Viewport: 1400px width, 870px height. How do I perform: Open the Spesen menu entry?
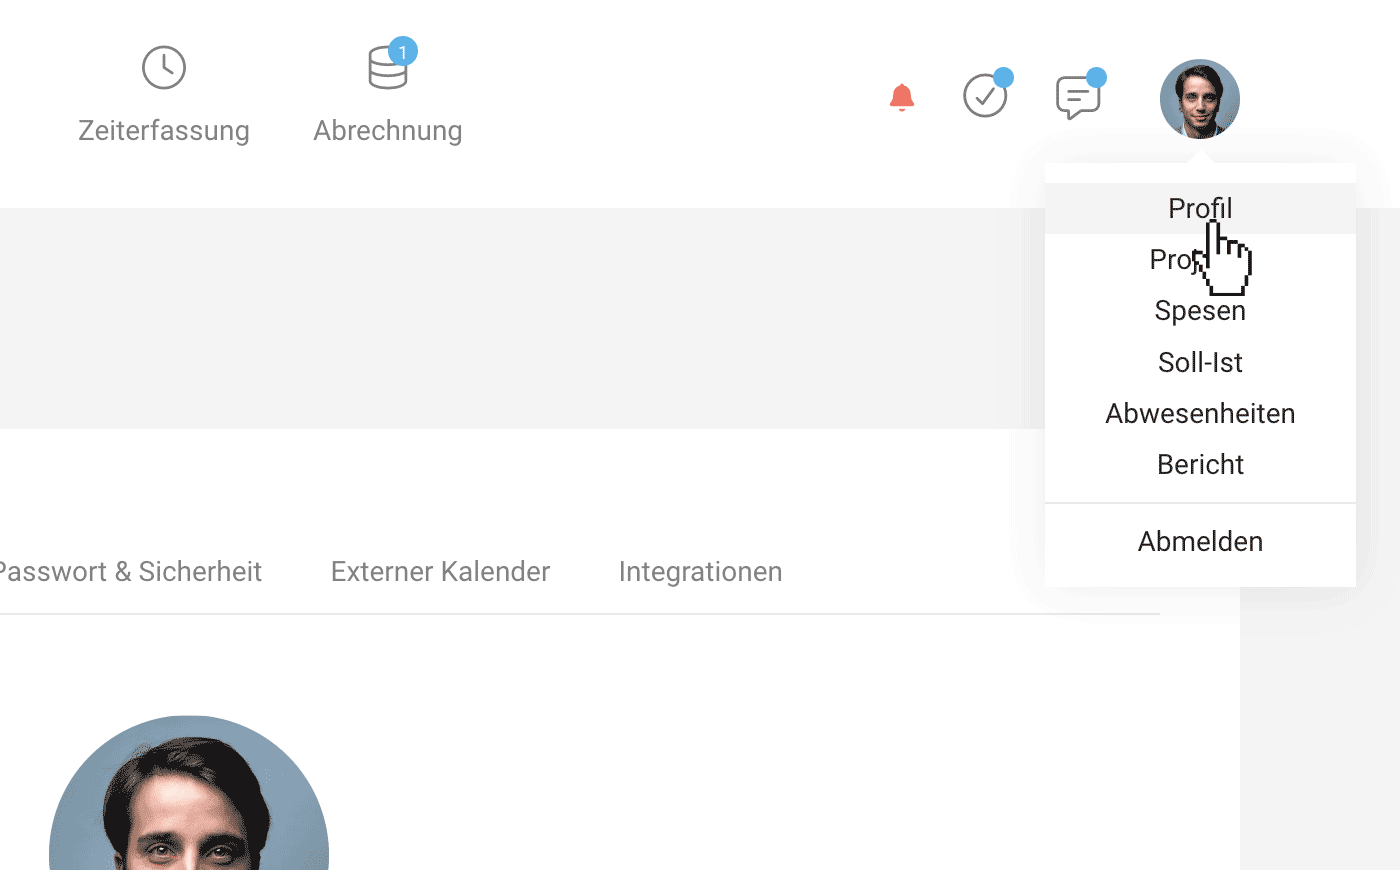pyautogui.click(x=1199, y=311)
